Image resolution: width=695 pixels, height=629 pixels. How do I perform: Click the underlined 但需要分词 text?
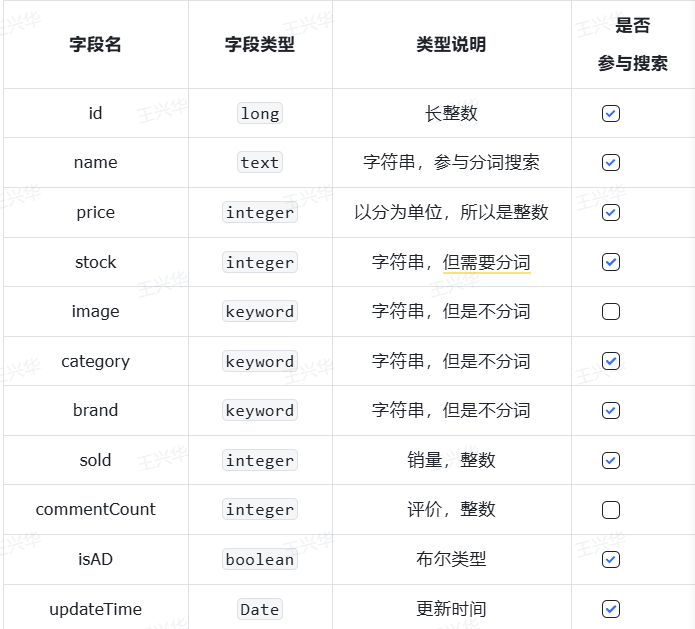487,262
